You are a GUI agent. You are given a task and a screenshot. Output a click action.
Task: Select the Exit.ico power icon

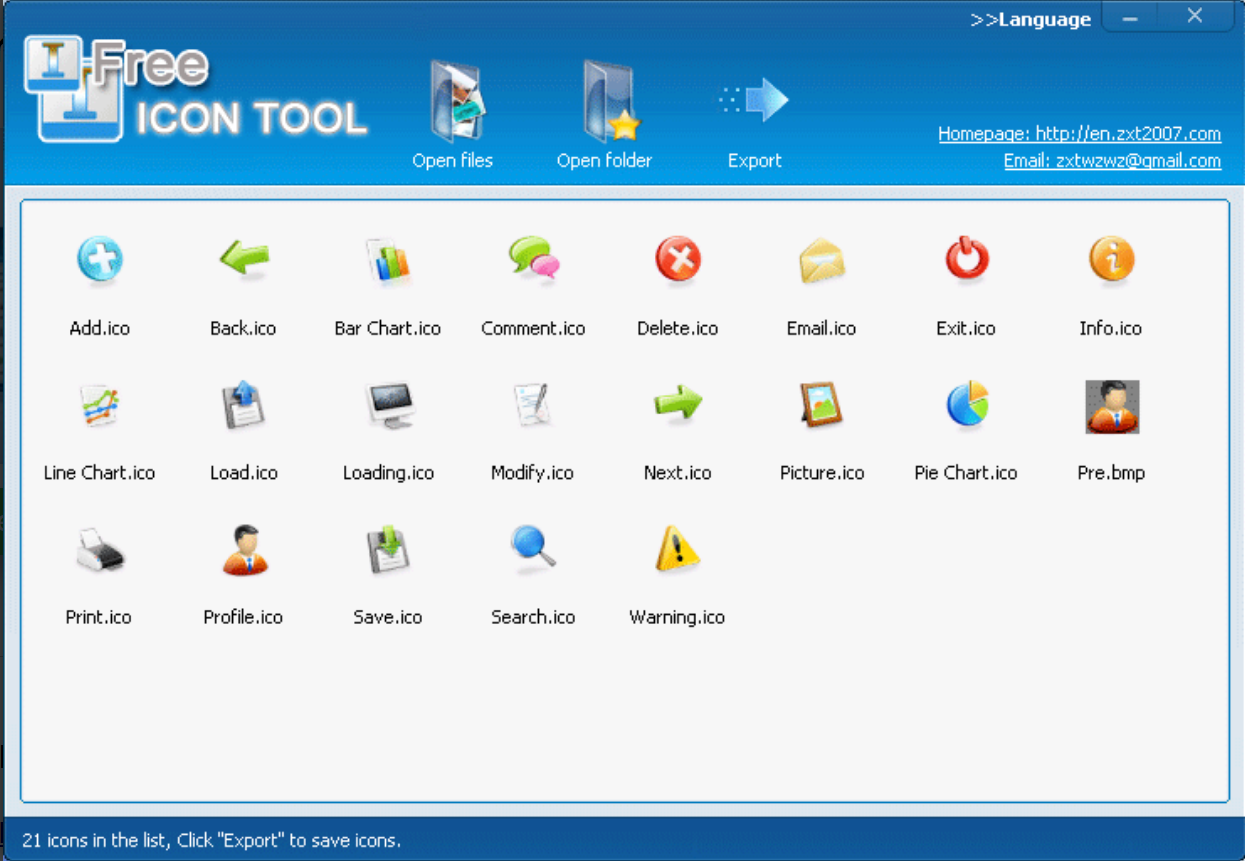point(965,262)
